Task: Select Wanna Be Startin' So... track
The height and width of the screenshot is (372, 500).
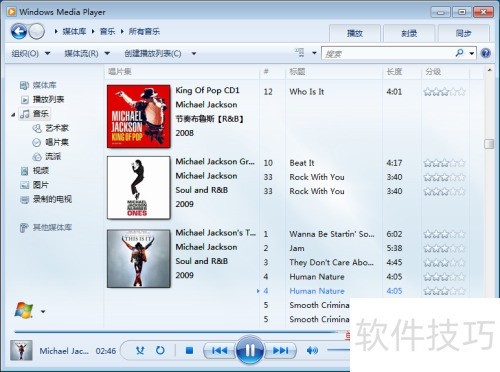Action: 332,234
